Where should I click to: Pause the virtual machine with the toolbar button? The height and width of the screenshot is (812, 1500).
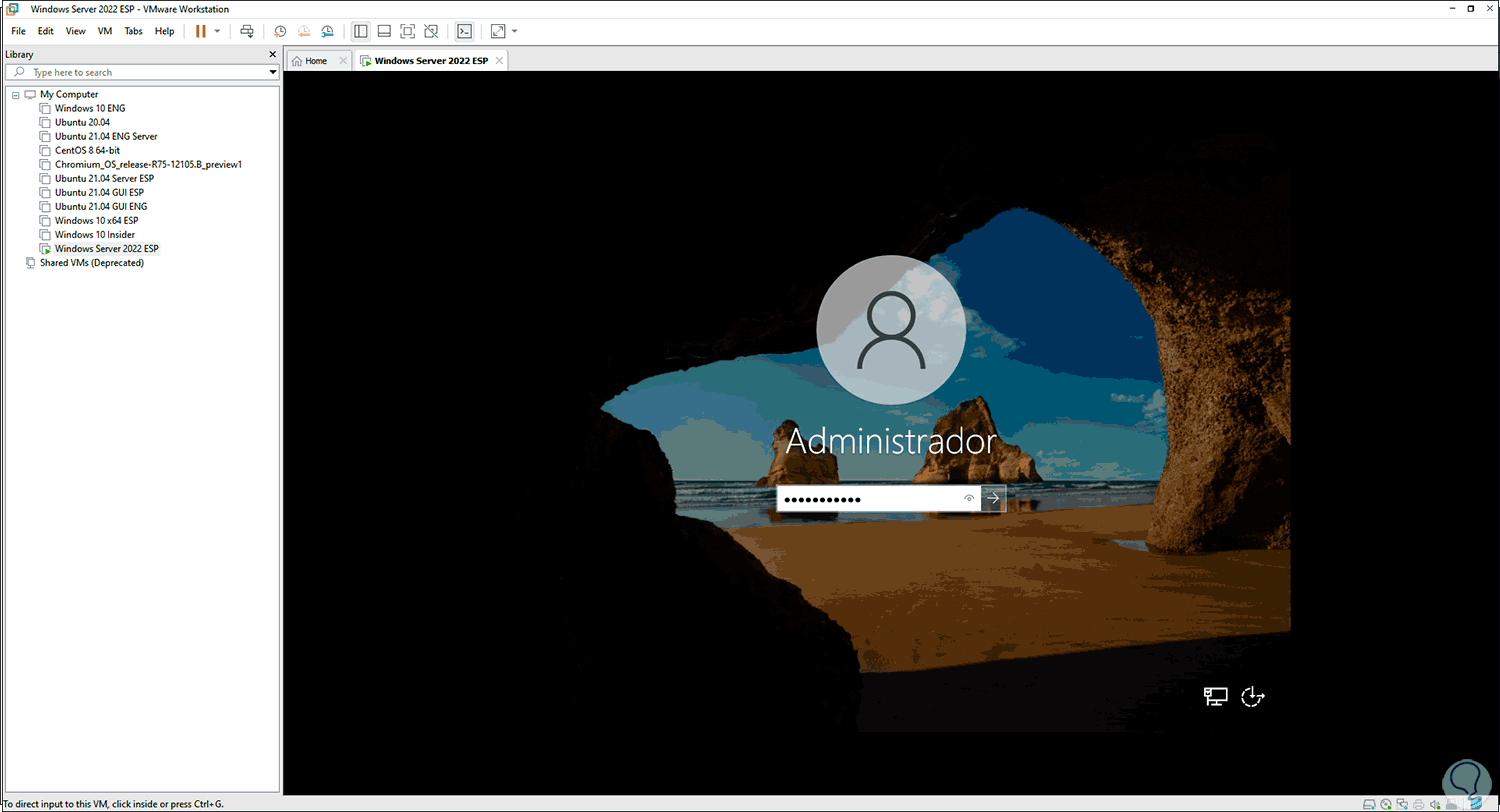pyautogui.click(x=201, y=31)
